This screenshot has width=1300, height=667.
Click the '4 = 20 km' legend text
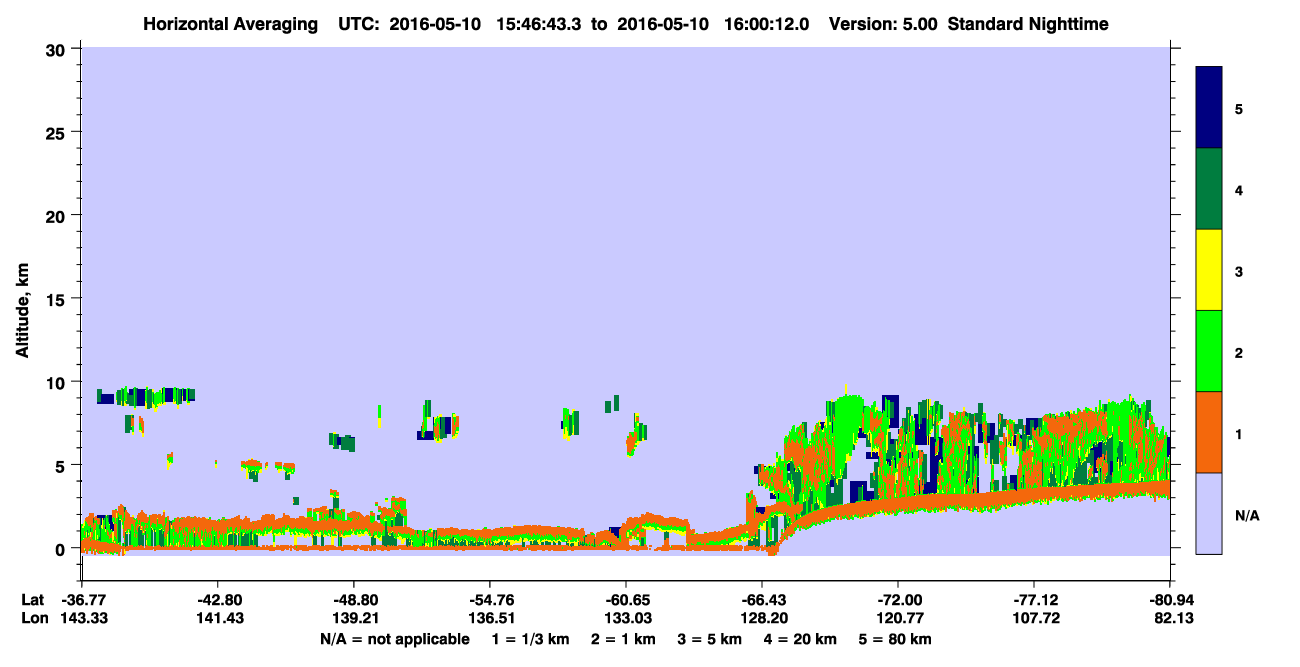click(x=799, y=639)
